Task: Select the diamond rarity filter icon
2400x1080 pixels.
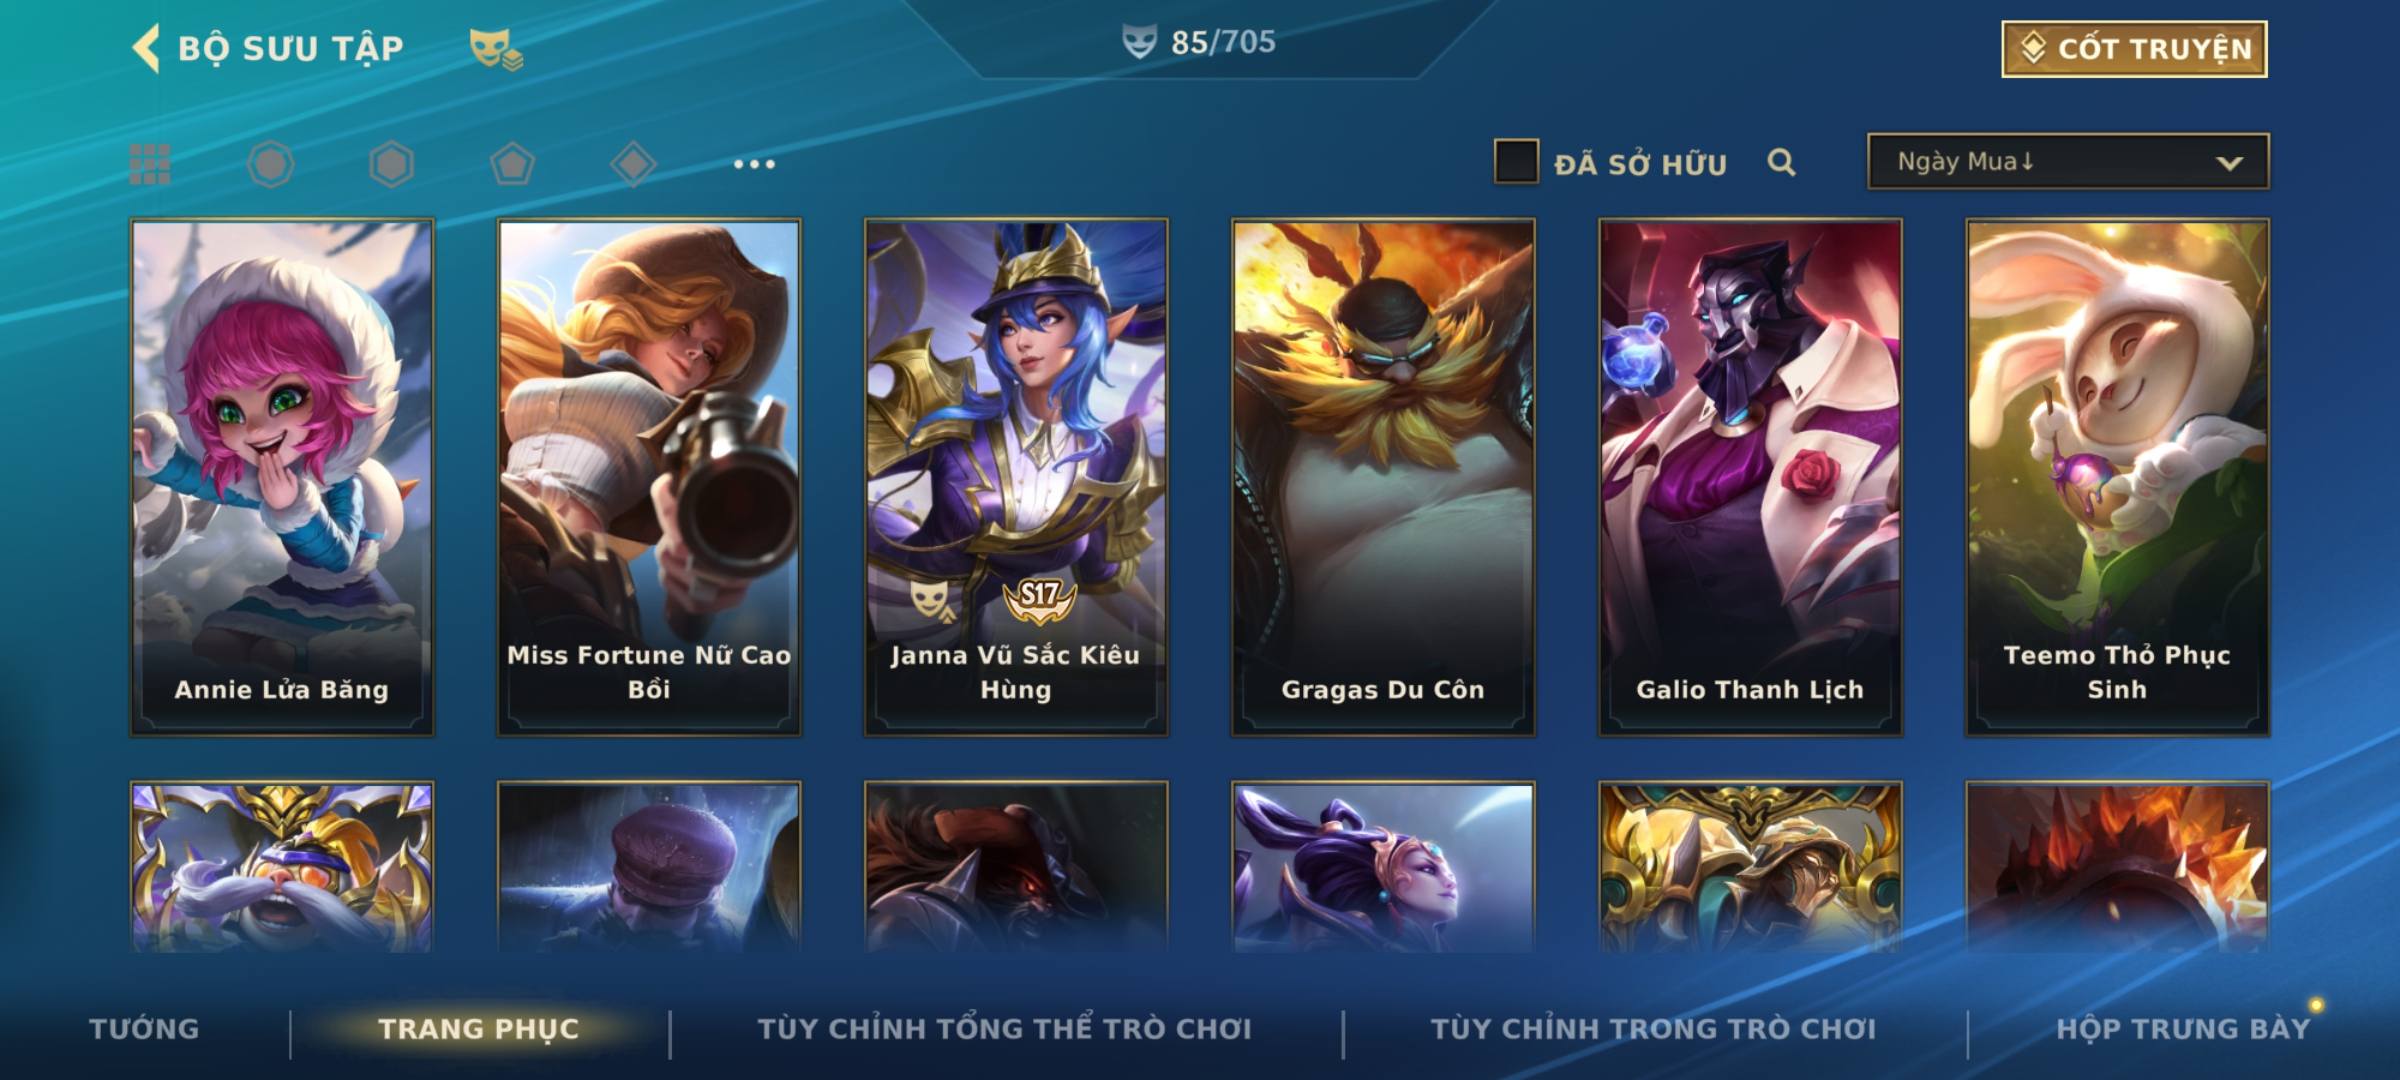Action: (x=633, y=164)
